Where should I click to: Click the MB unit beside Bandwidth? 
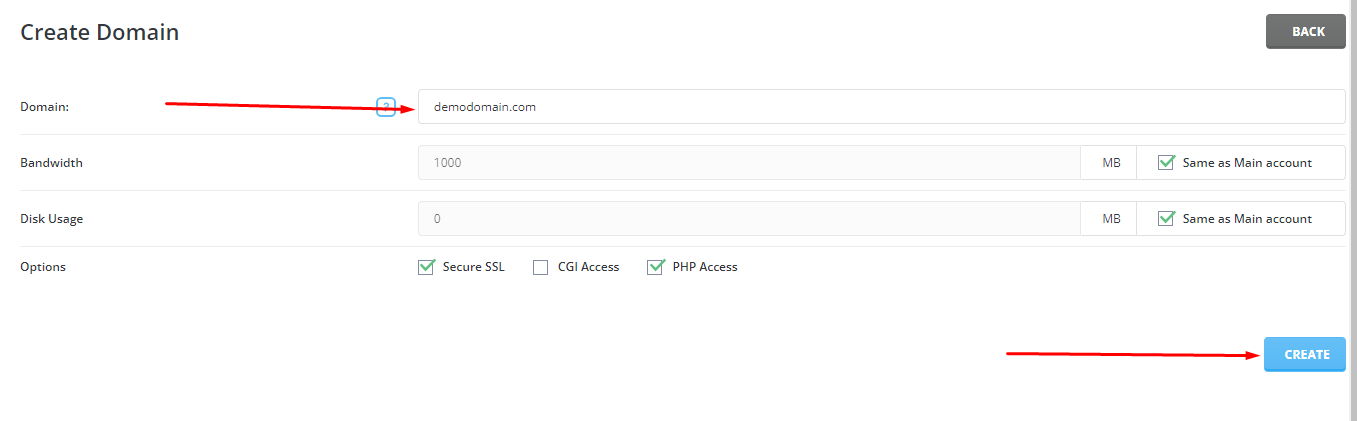click(x=1111, y=162)
